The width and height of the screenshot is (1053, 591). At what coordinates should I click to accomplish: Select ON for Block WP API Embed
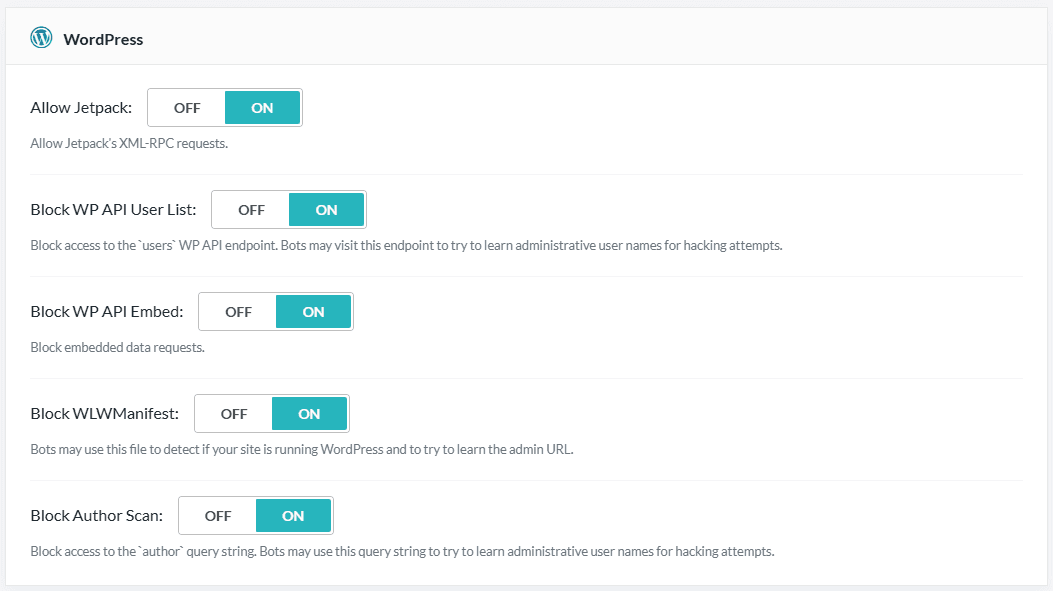313,312
